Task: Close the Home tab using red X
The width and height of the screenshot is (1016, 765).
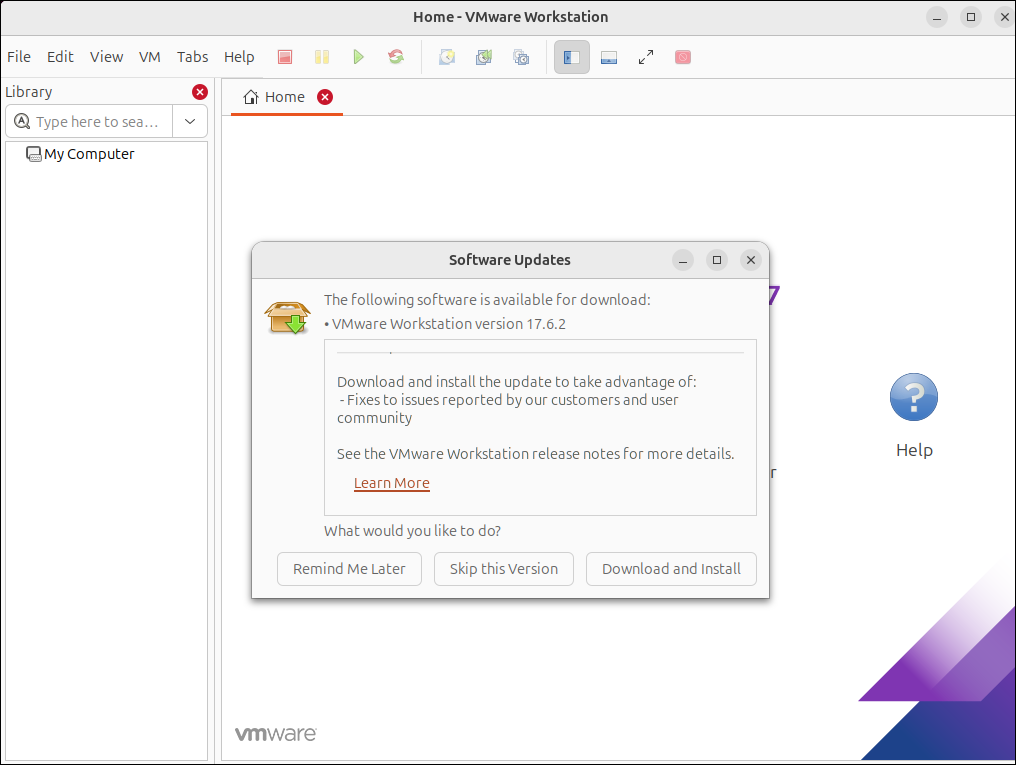Action: point(325,97)
